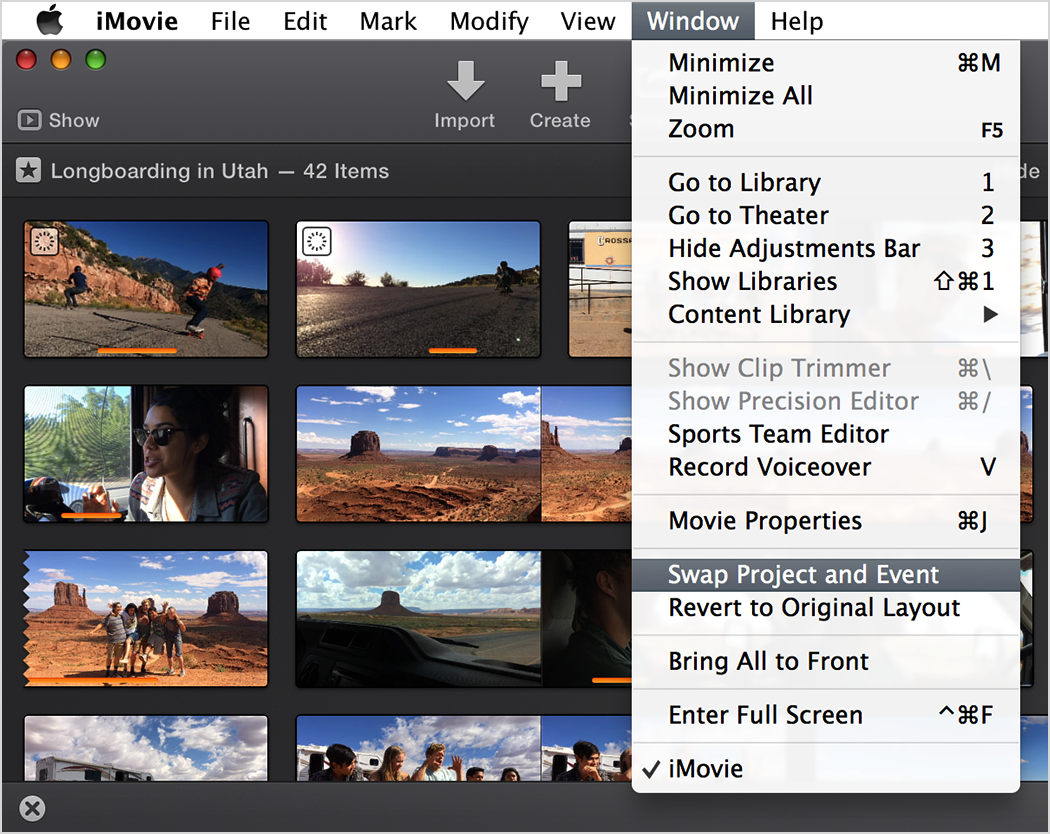Open the Modify menu
The image size is (1050, 834).
click(x=489, y=21)
